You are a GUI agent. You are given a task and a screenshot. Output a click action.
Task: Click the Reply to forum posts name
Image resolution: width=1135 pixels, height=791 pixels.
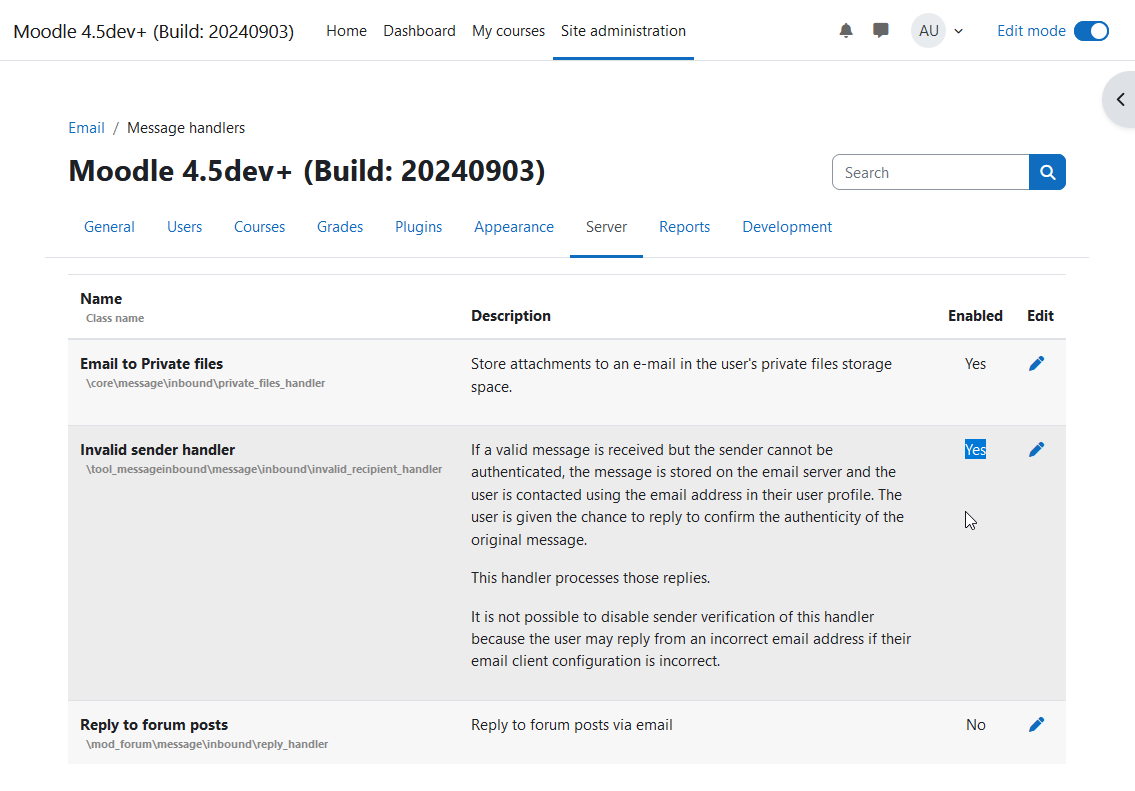[153, 724]
